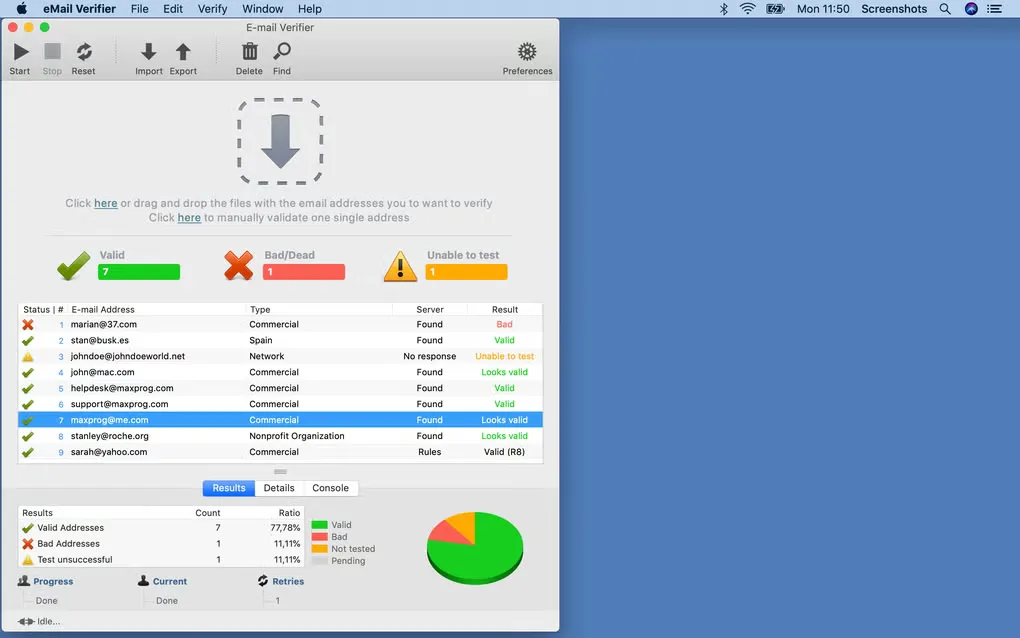Sort by the Result column header
This screenshot has width=1020, height=638.
[x=505, y=310]
